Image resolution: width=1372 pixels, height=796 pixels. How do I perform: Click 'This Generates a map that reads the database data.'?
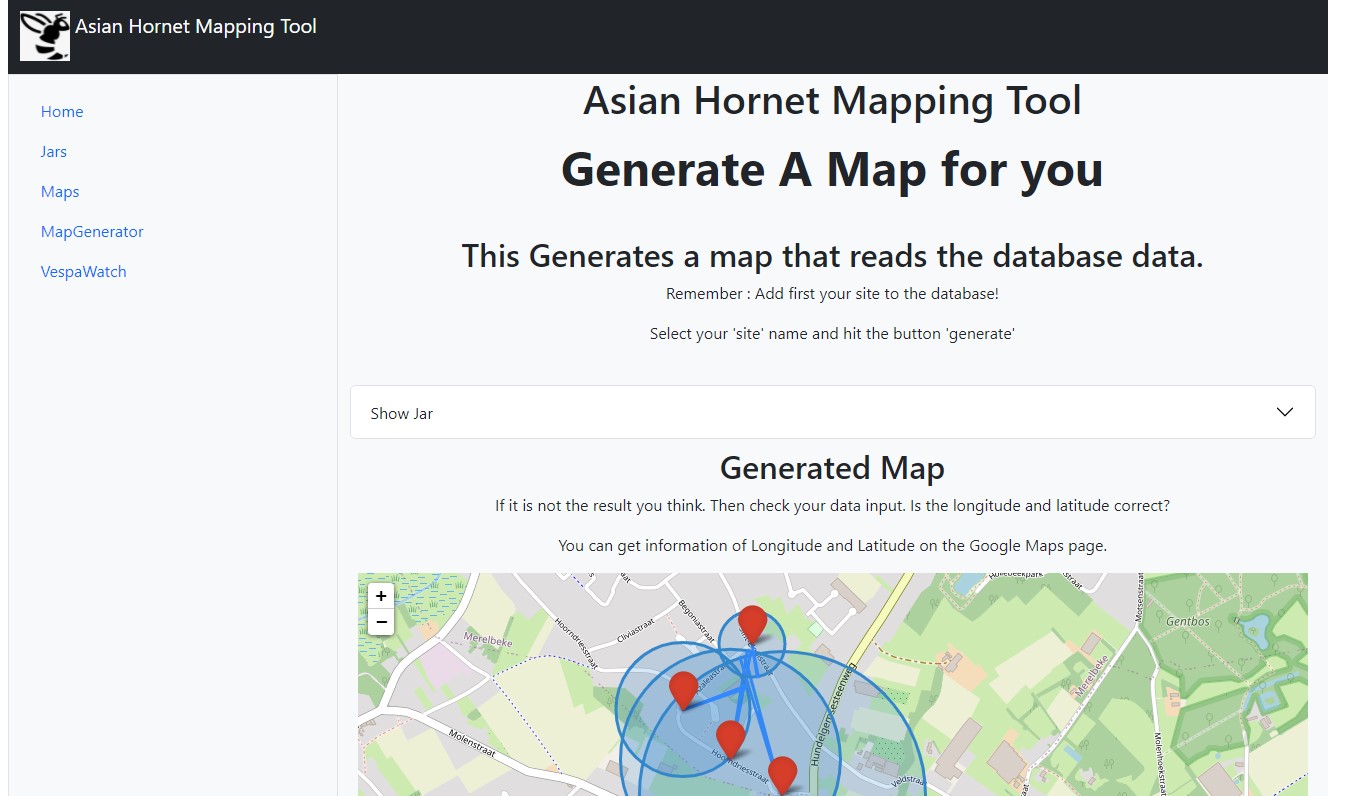832,256
